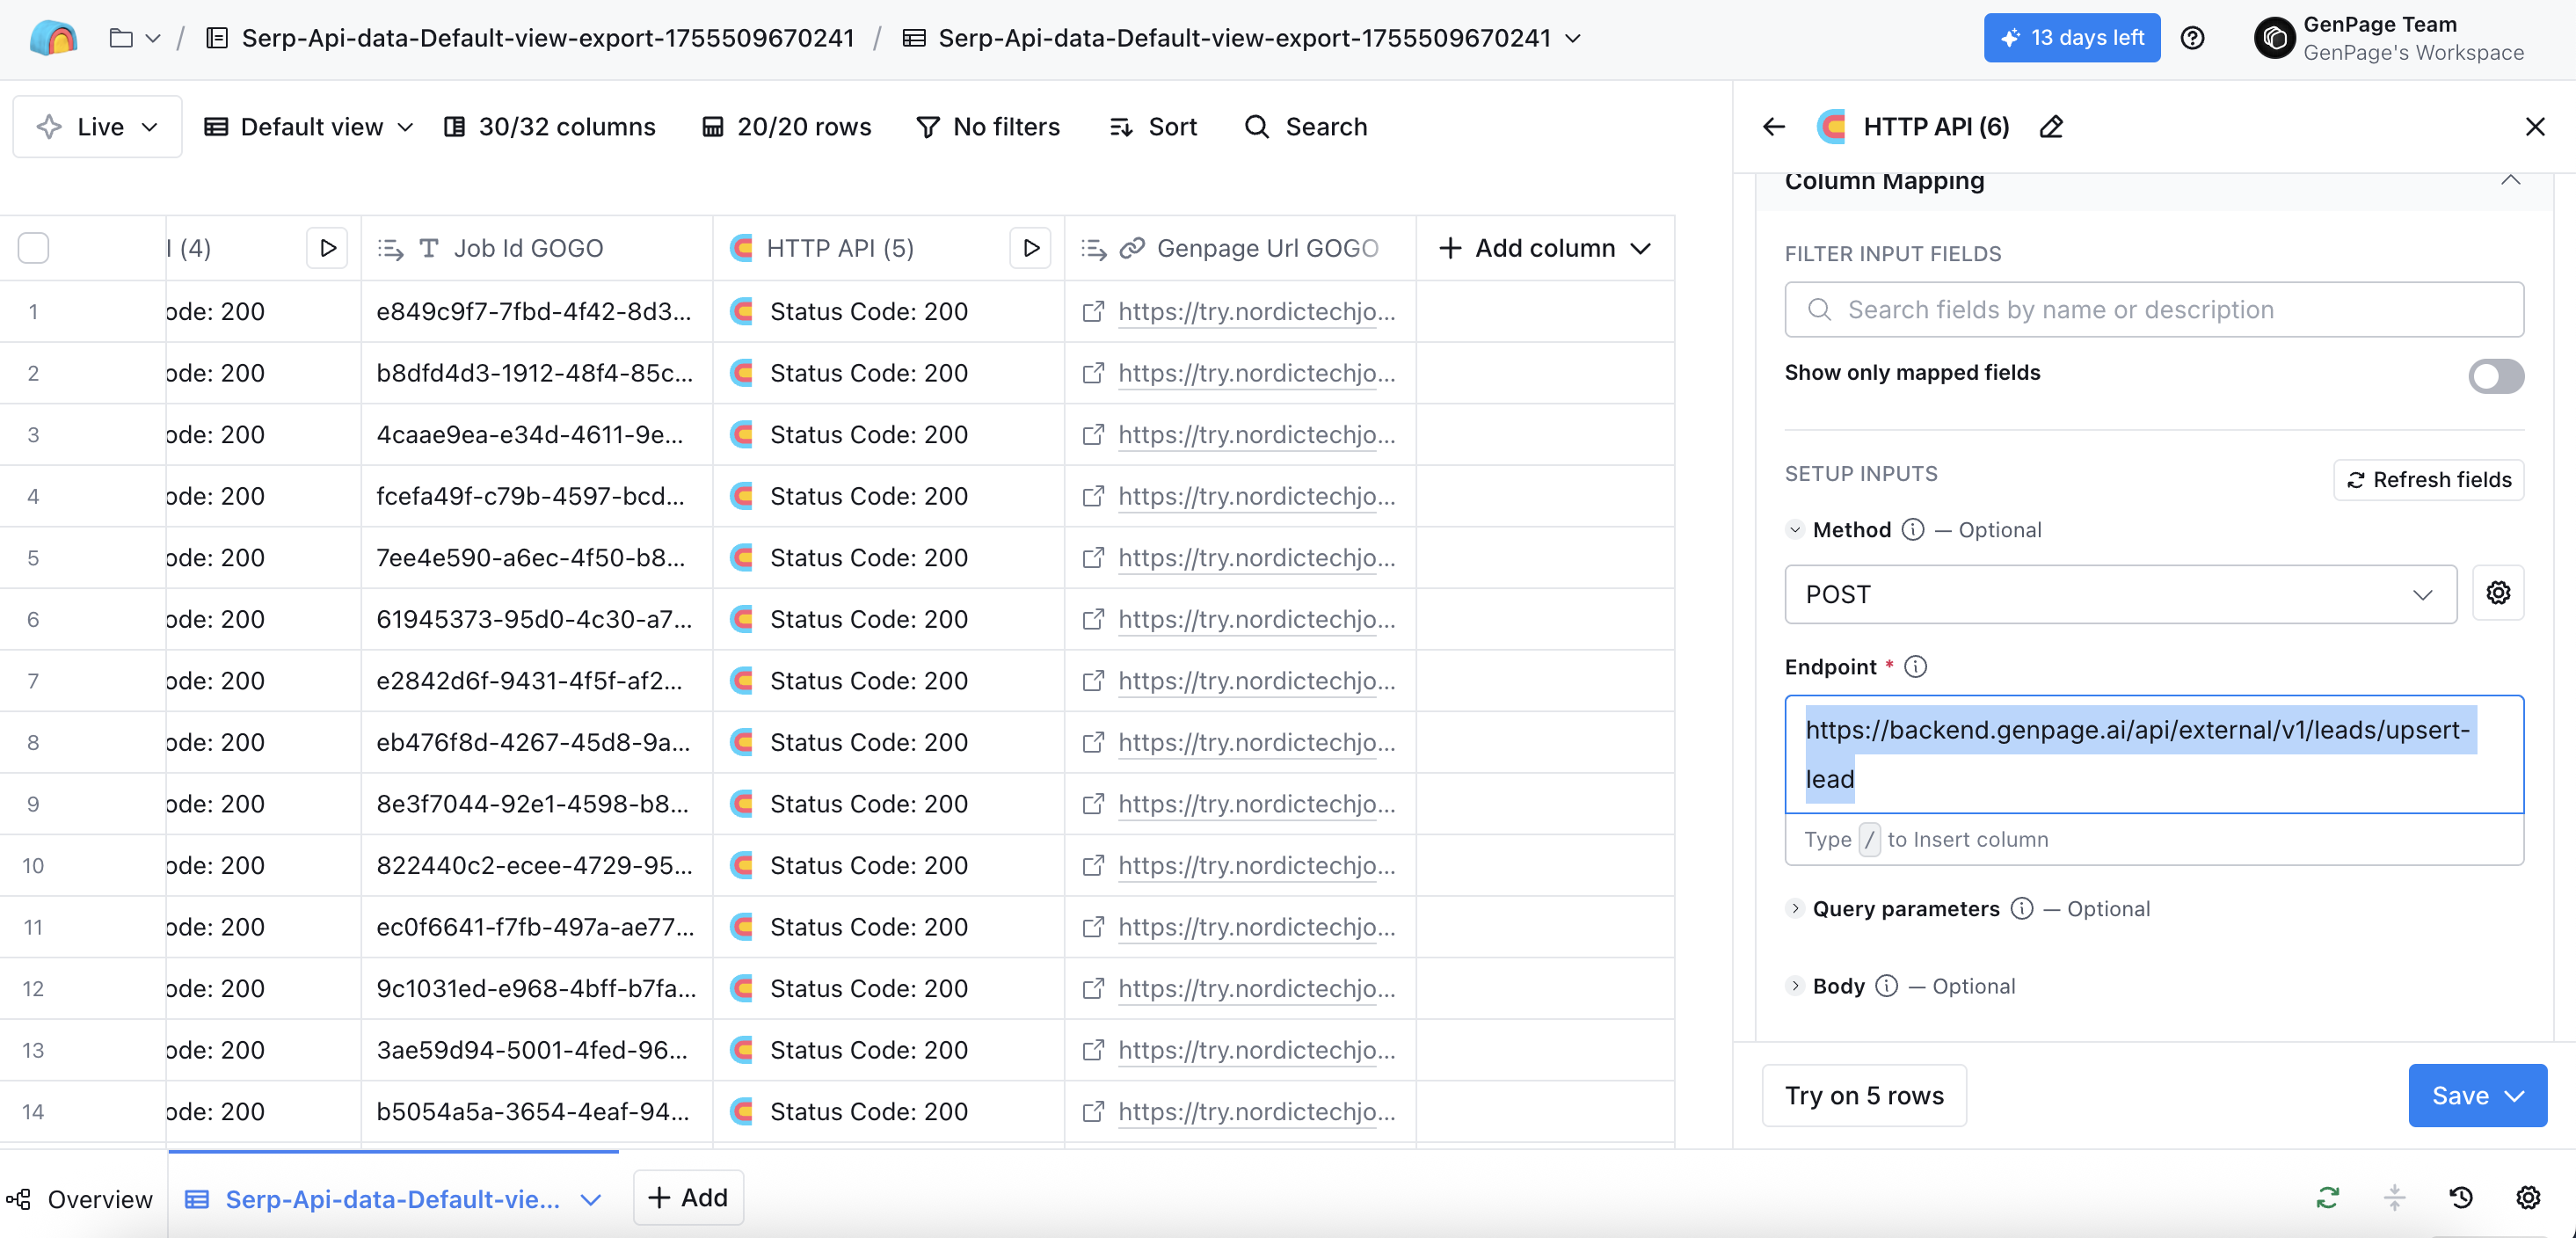This screenshot has height=1238, width=2576.
Task: Click the Add table button
Action: click(688, 1197)
